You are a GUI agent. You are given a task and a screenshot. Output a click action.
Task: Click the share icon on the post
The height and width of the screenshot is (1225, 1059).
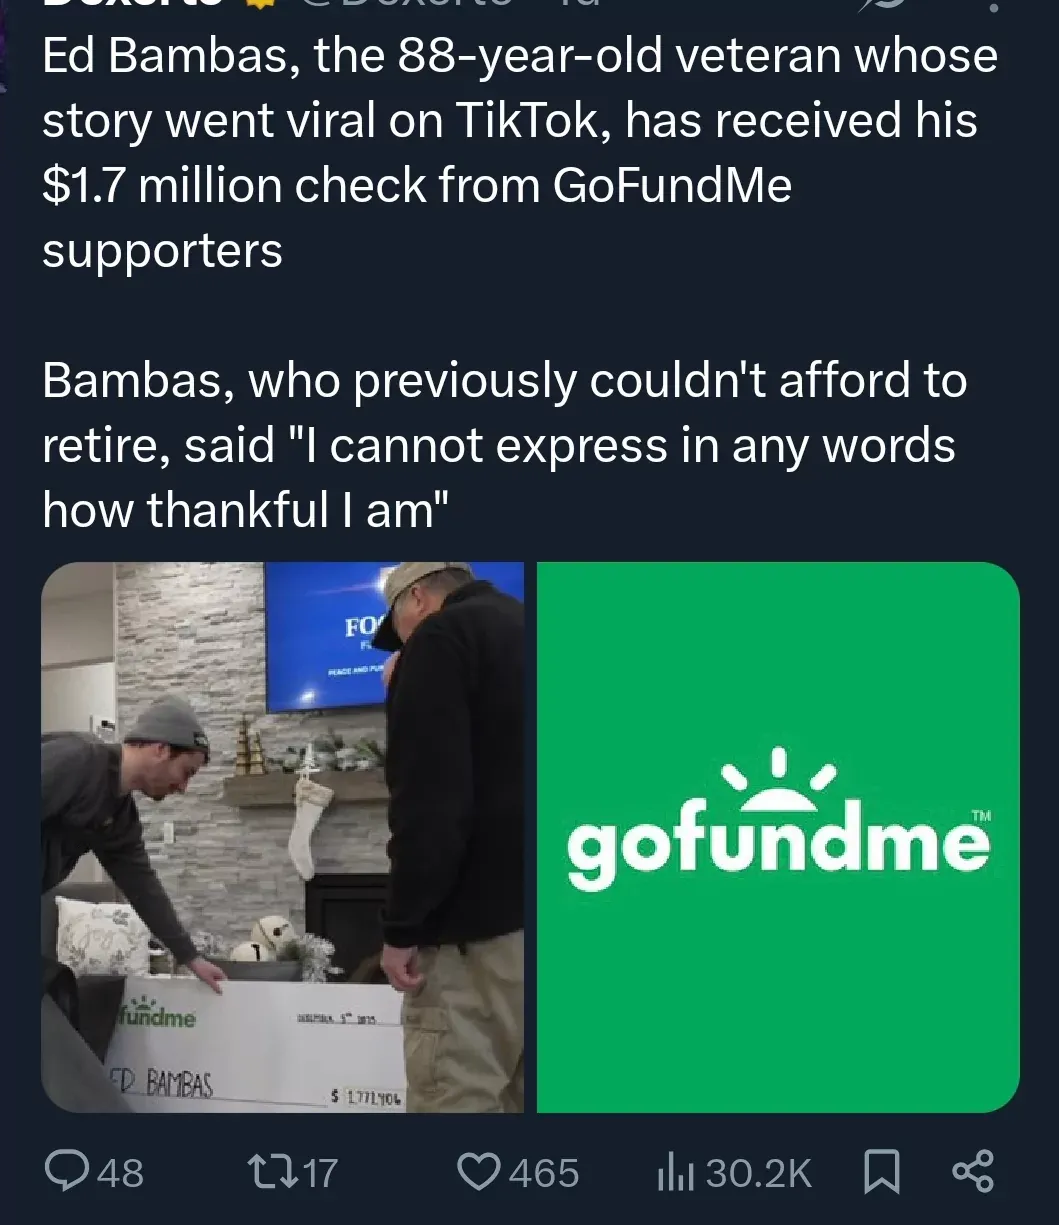point(973,1171)
